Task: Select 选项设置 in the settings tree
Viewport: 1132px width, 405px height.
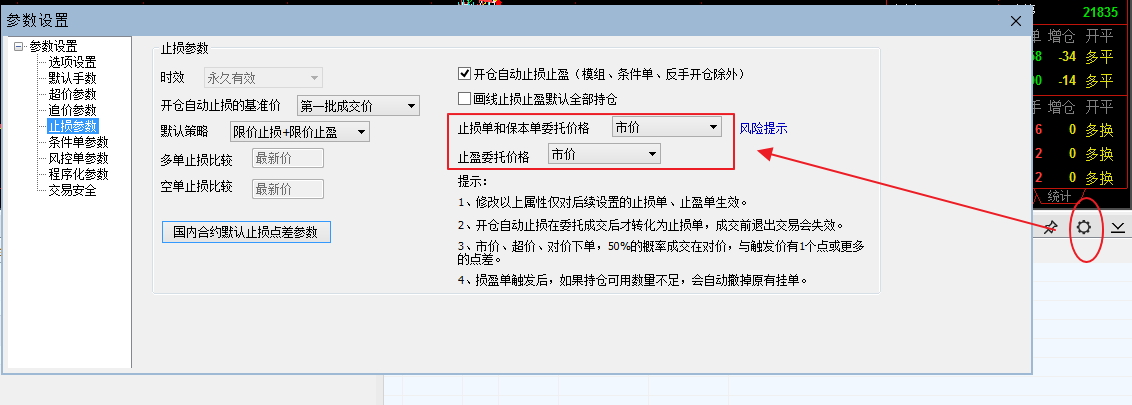Action: pyautogui.click(x=72, y=62)
